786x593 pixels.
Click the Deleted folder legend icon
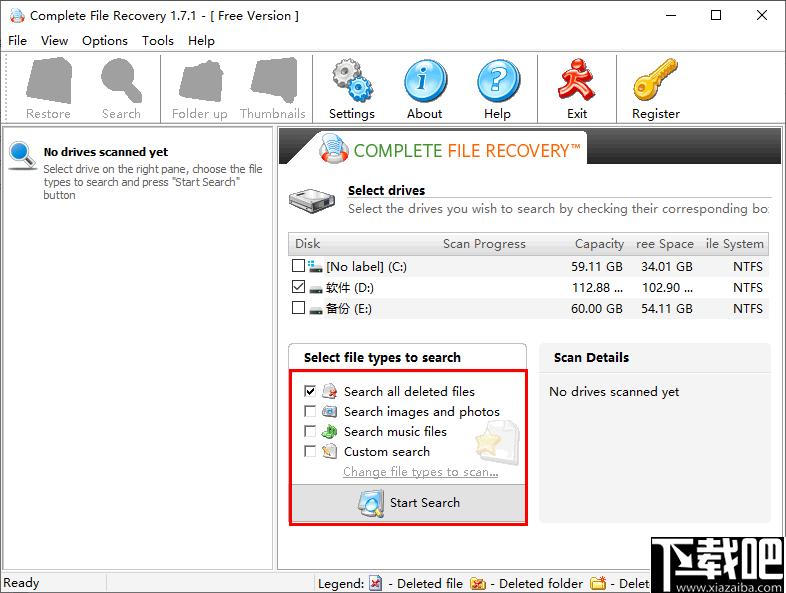tap(478, 583)
